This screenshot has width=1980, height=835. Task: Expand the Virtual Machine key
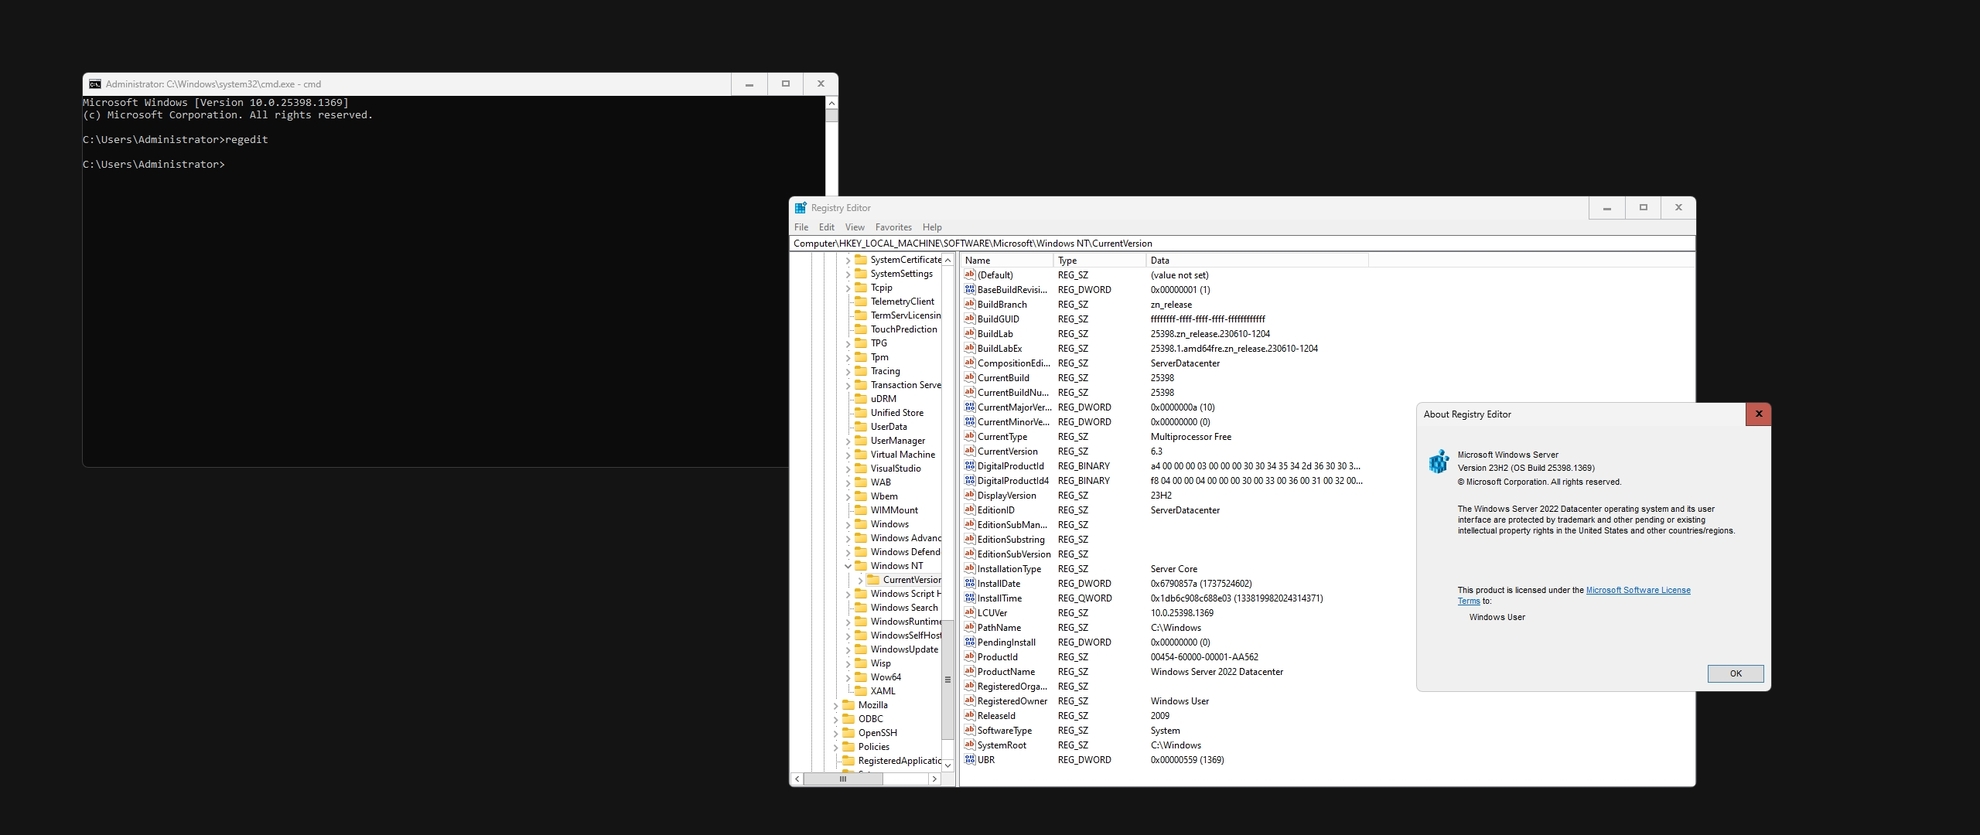(x=848, y=455)
